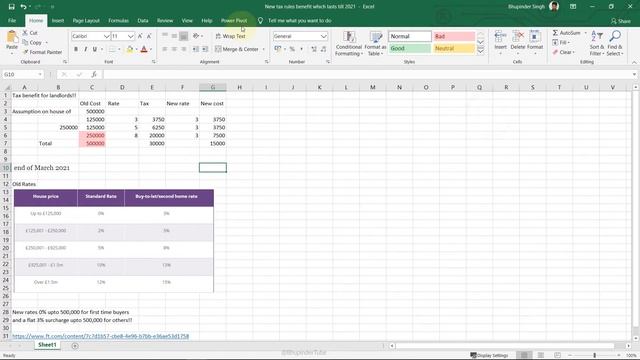Click AutoSum

[x=566, y=33]
